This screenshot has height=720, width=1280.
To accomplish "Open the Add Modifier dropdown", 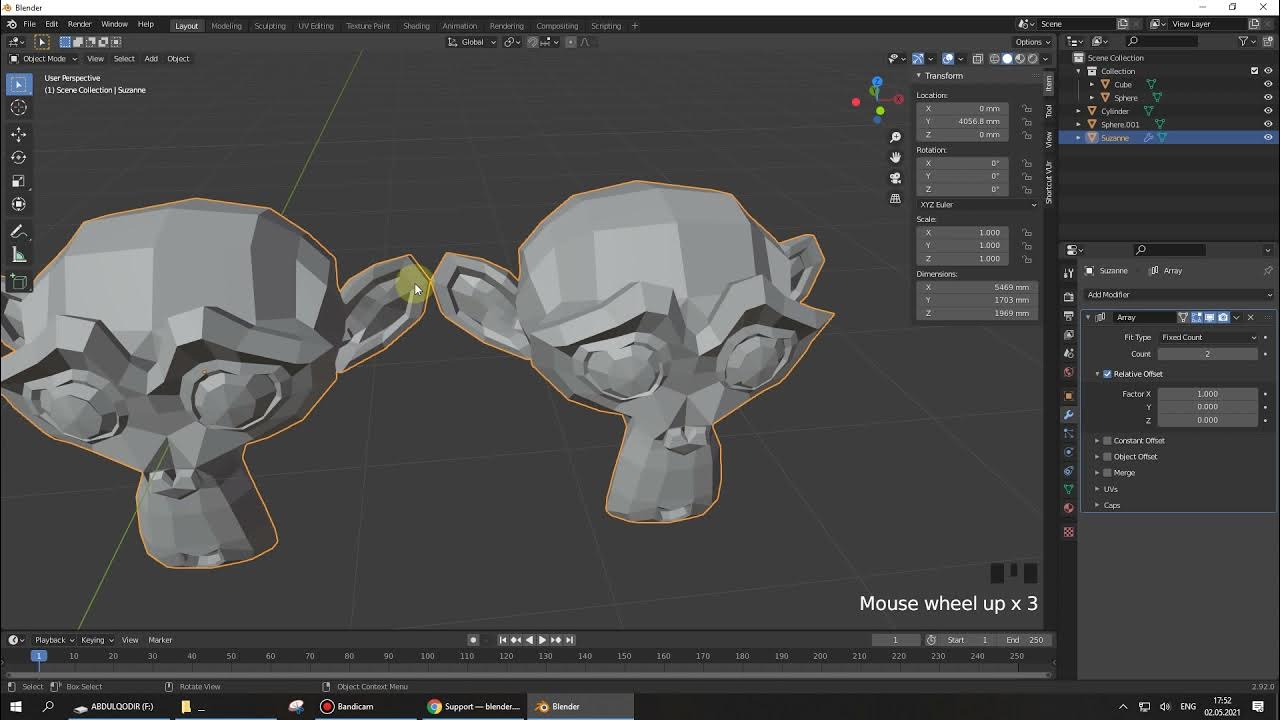I will pos(1178,295).
